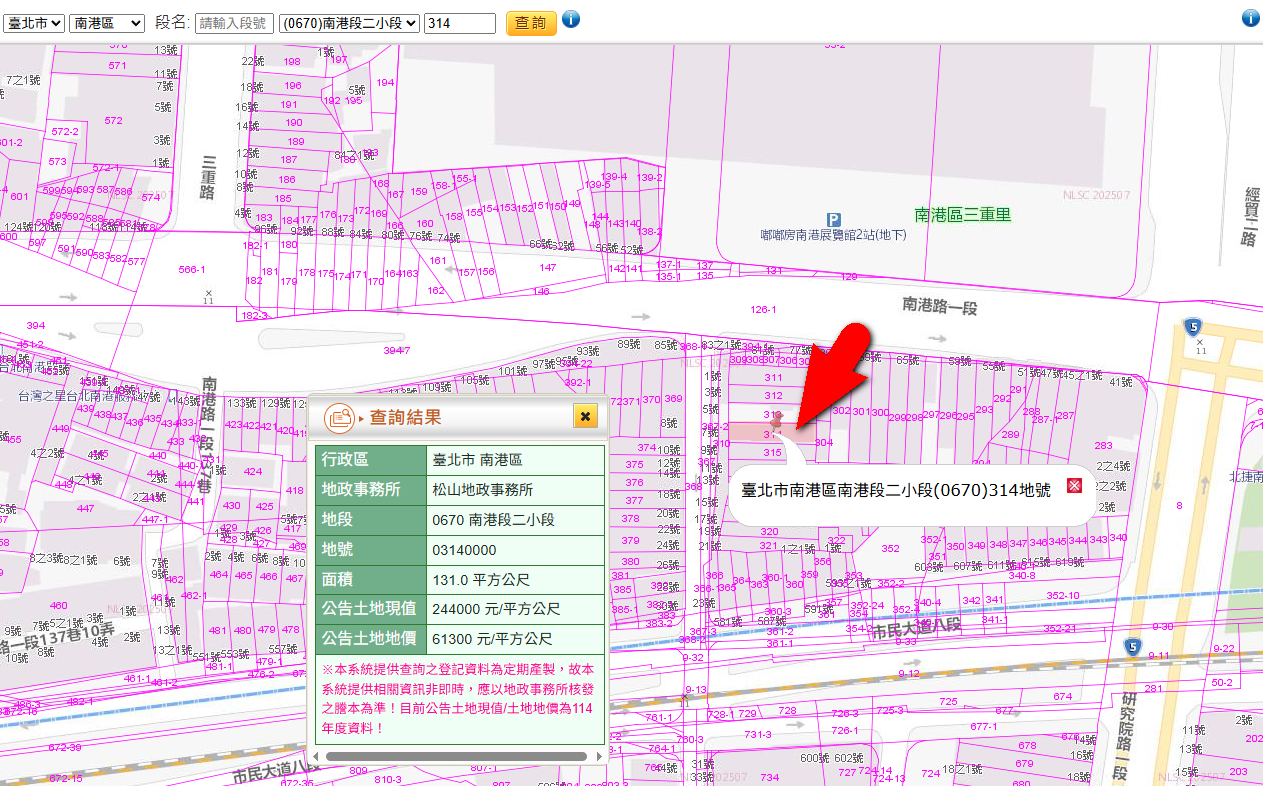This screenshot has height=786, width=1263.
Task: Close the 查詢結果 results panel
Action: tap(585, 416)
